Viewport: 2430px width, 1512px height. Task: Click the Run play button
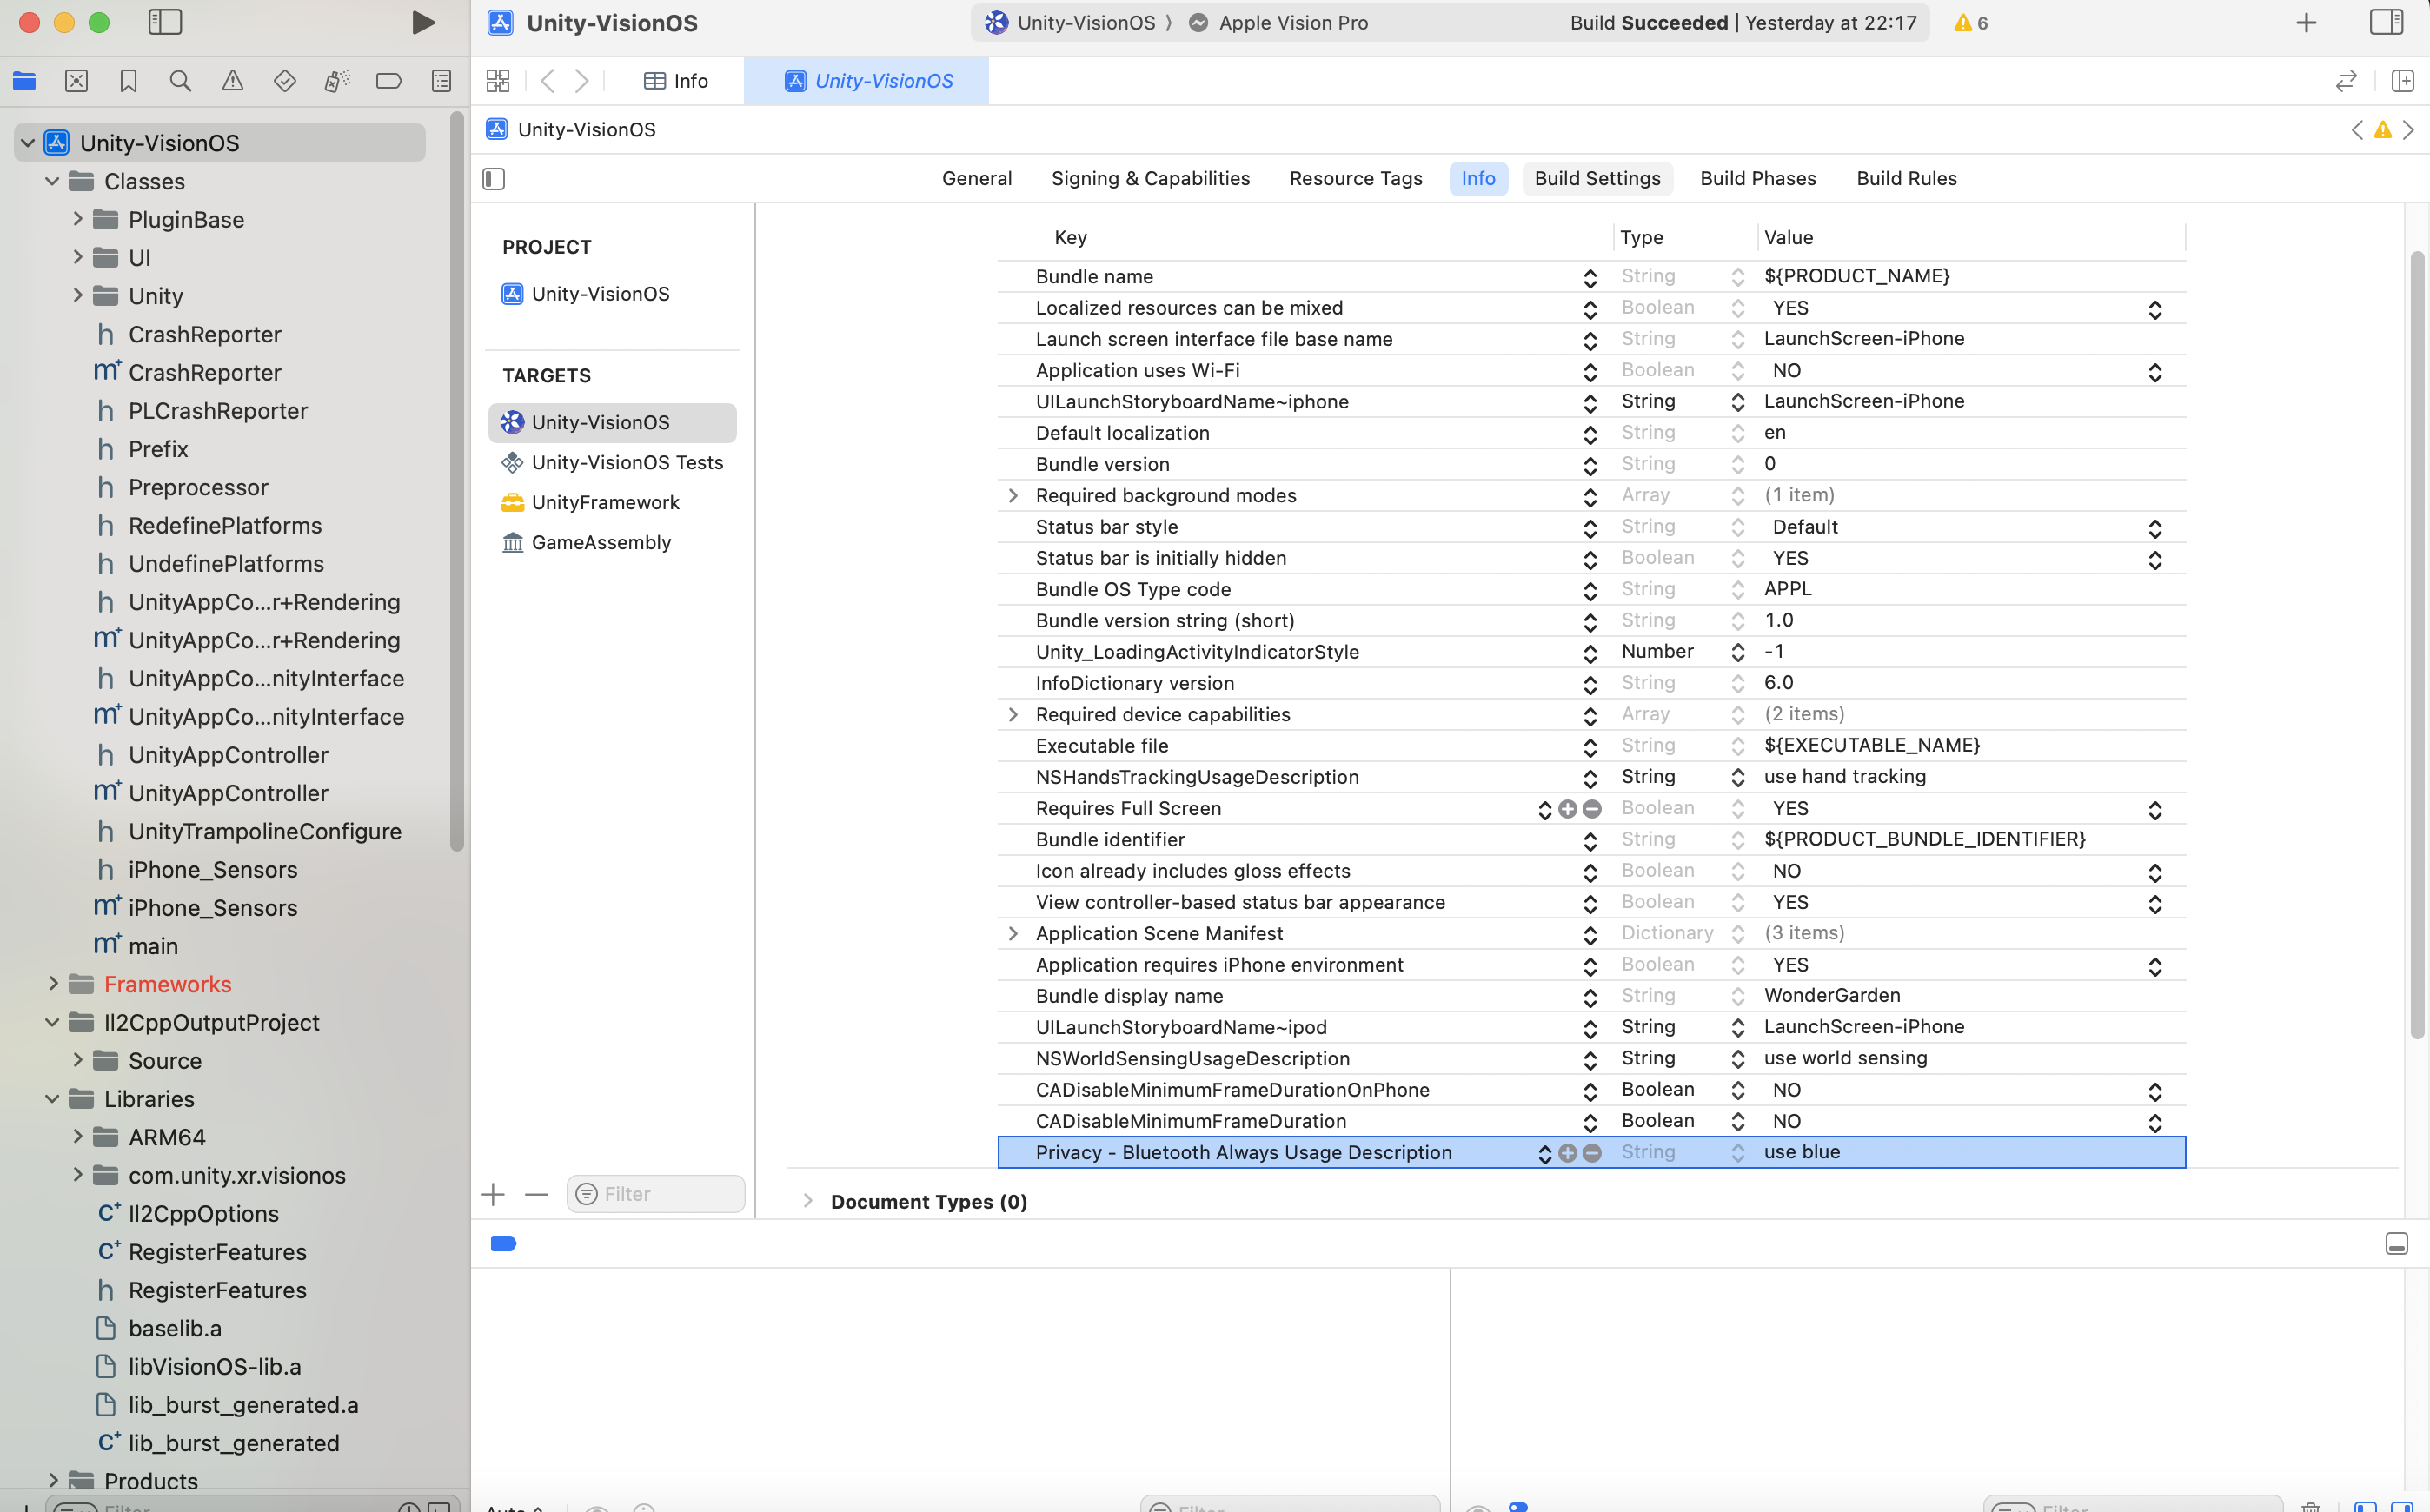point(423,22)
